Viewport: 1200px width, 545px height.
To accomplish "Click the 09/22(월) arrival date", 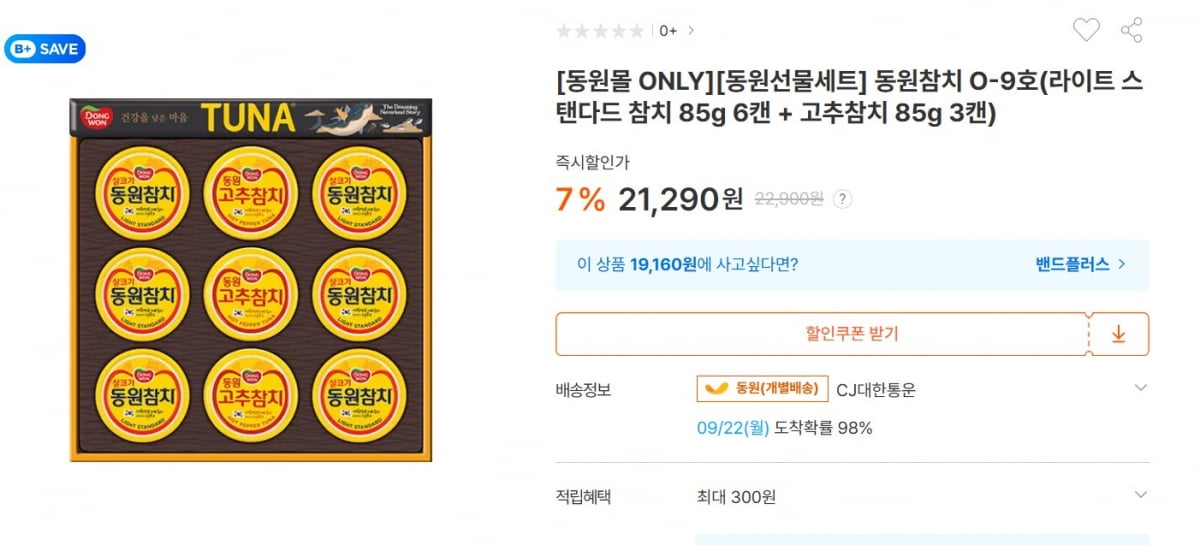I will (733, 428).
